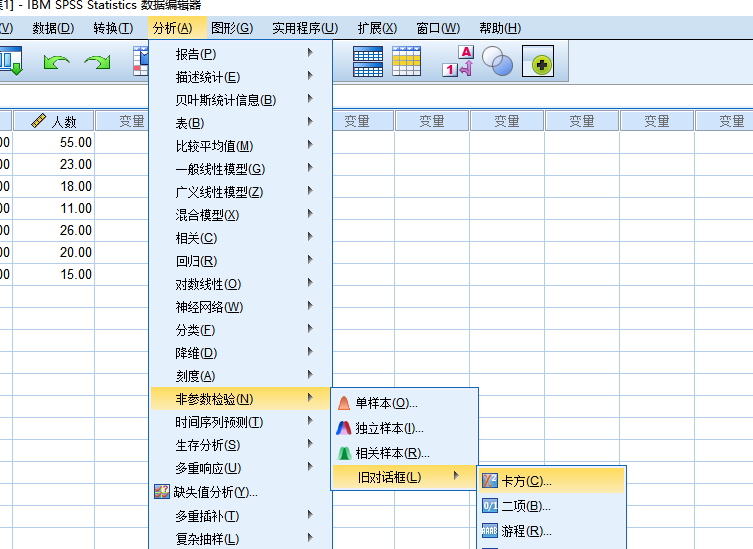Select the cell containing 15.00
This screenshot has width=753, height=549.
pyautogui.click(x=54, y=274)
